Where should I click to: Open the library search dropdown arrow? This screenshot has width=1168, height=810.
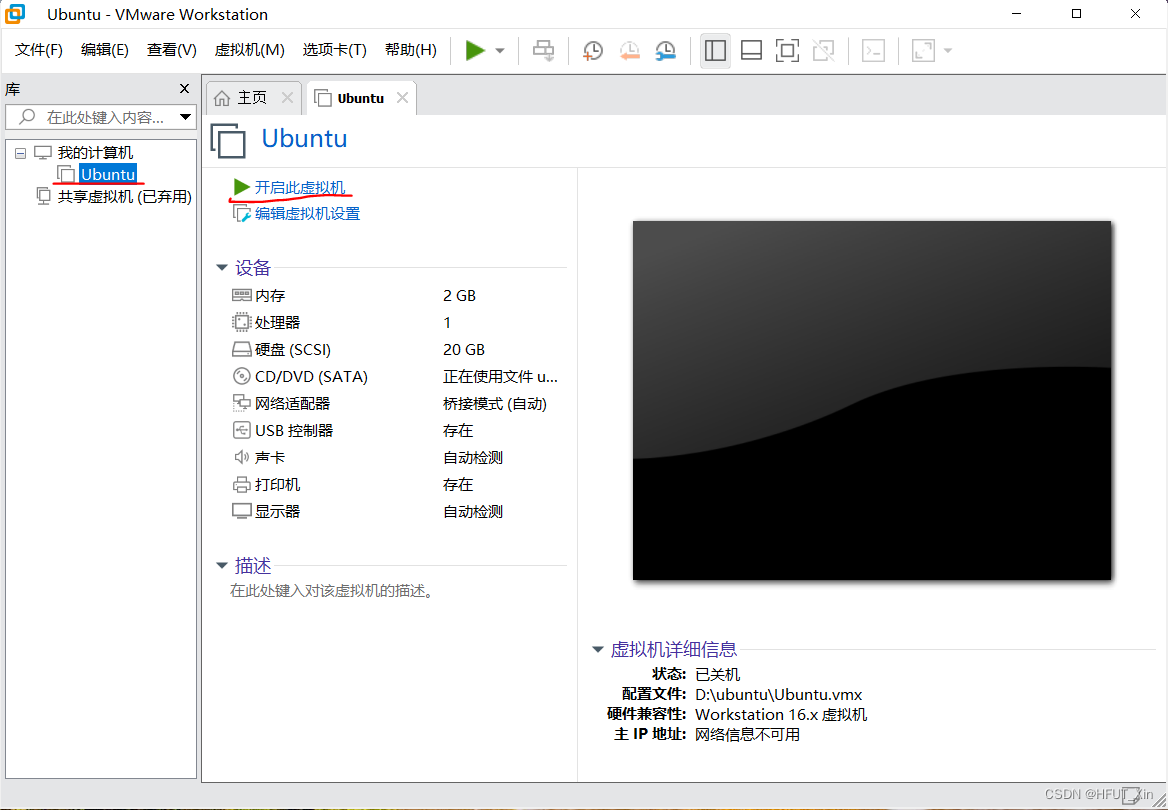point(185,117)
